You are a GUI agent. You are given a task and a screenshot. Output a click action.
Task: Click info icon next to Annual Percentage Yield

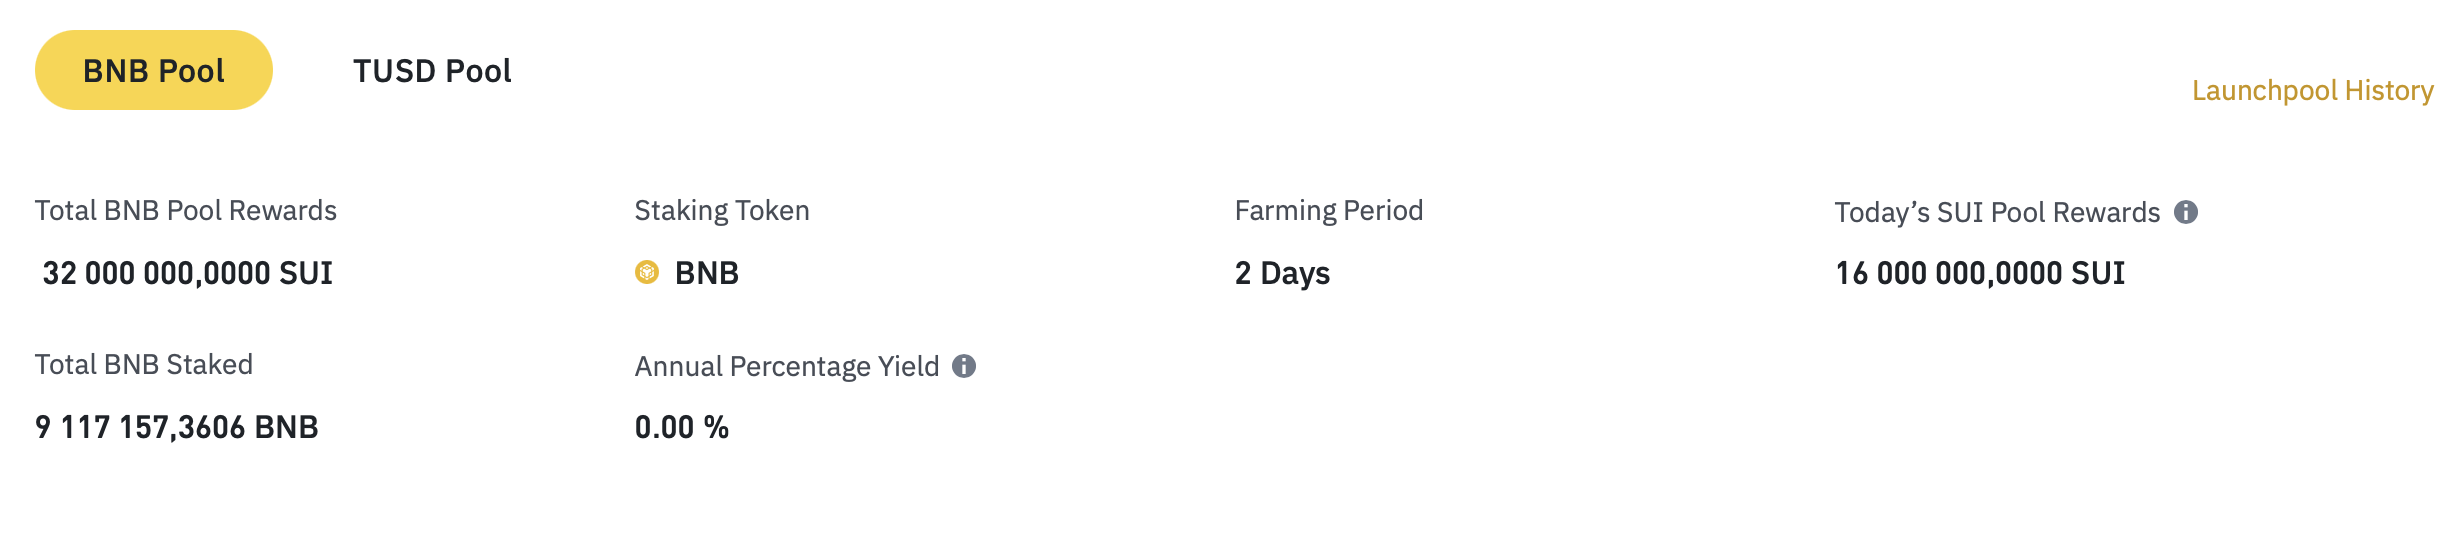[x=964, y=366]
